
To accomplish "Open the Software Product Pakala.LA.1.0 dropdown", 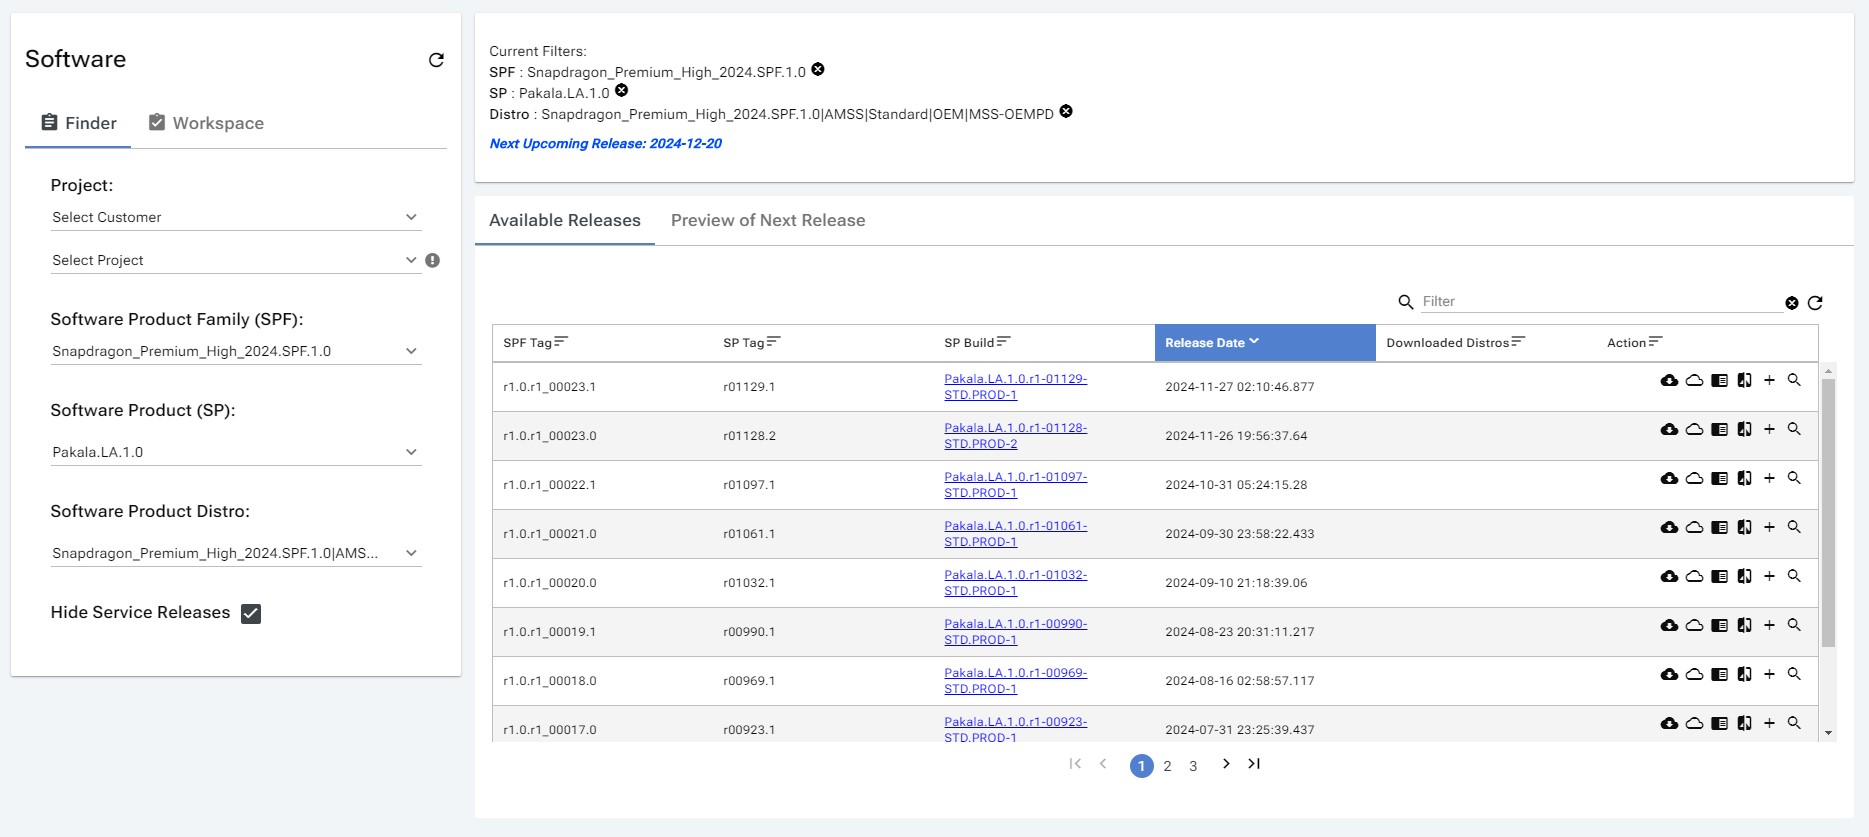I will point(236,452).
